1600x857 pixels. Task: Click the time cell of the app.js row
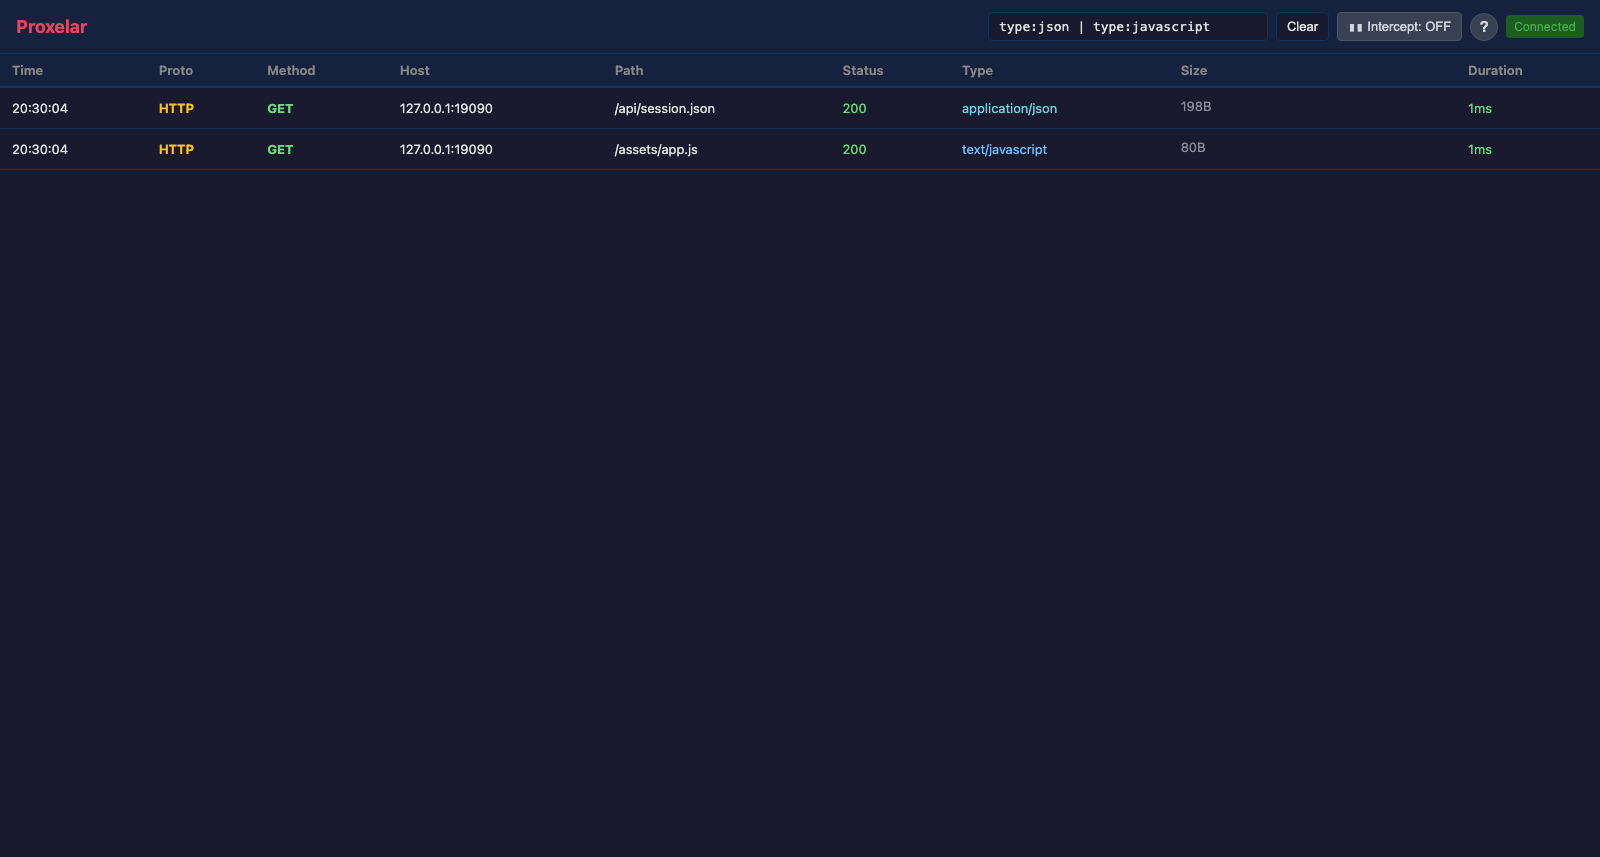[x=40, y=150]
